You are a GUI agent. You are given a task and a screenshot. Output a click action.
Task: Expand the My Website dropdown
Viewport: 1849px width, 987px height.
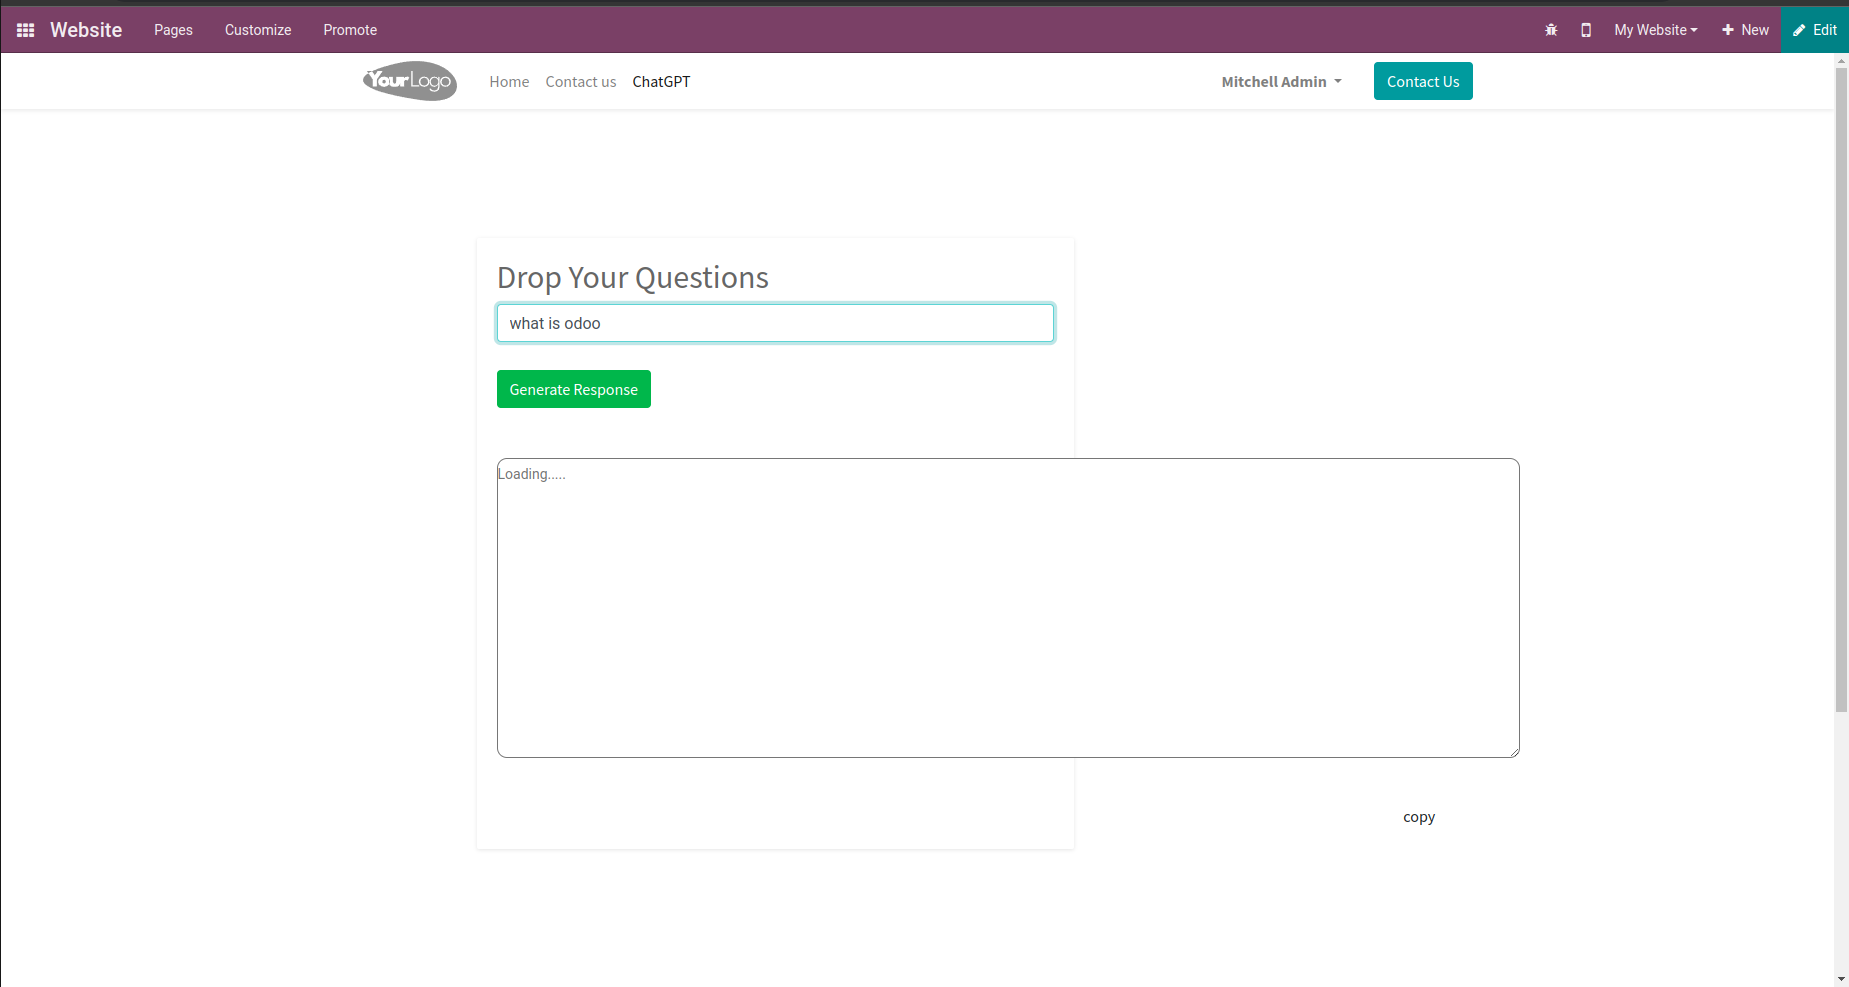click(1656, 30)
